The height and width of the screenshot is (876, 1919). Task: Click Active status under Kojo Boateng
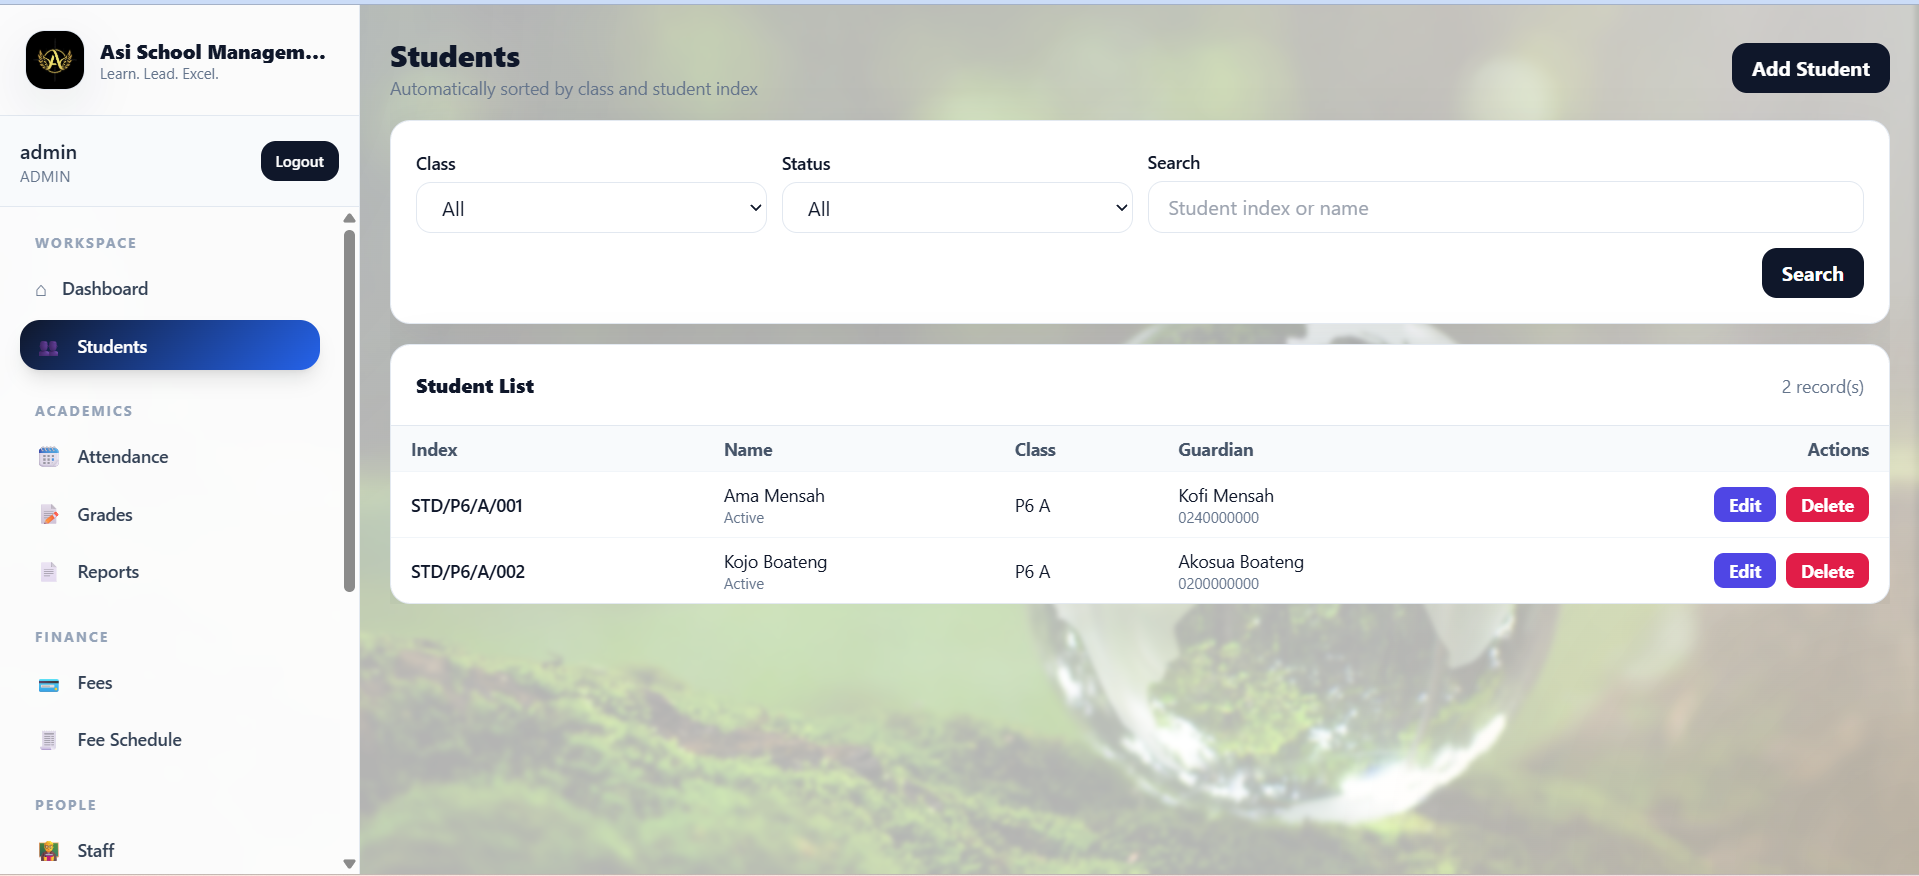click(744, 584)
